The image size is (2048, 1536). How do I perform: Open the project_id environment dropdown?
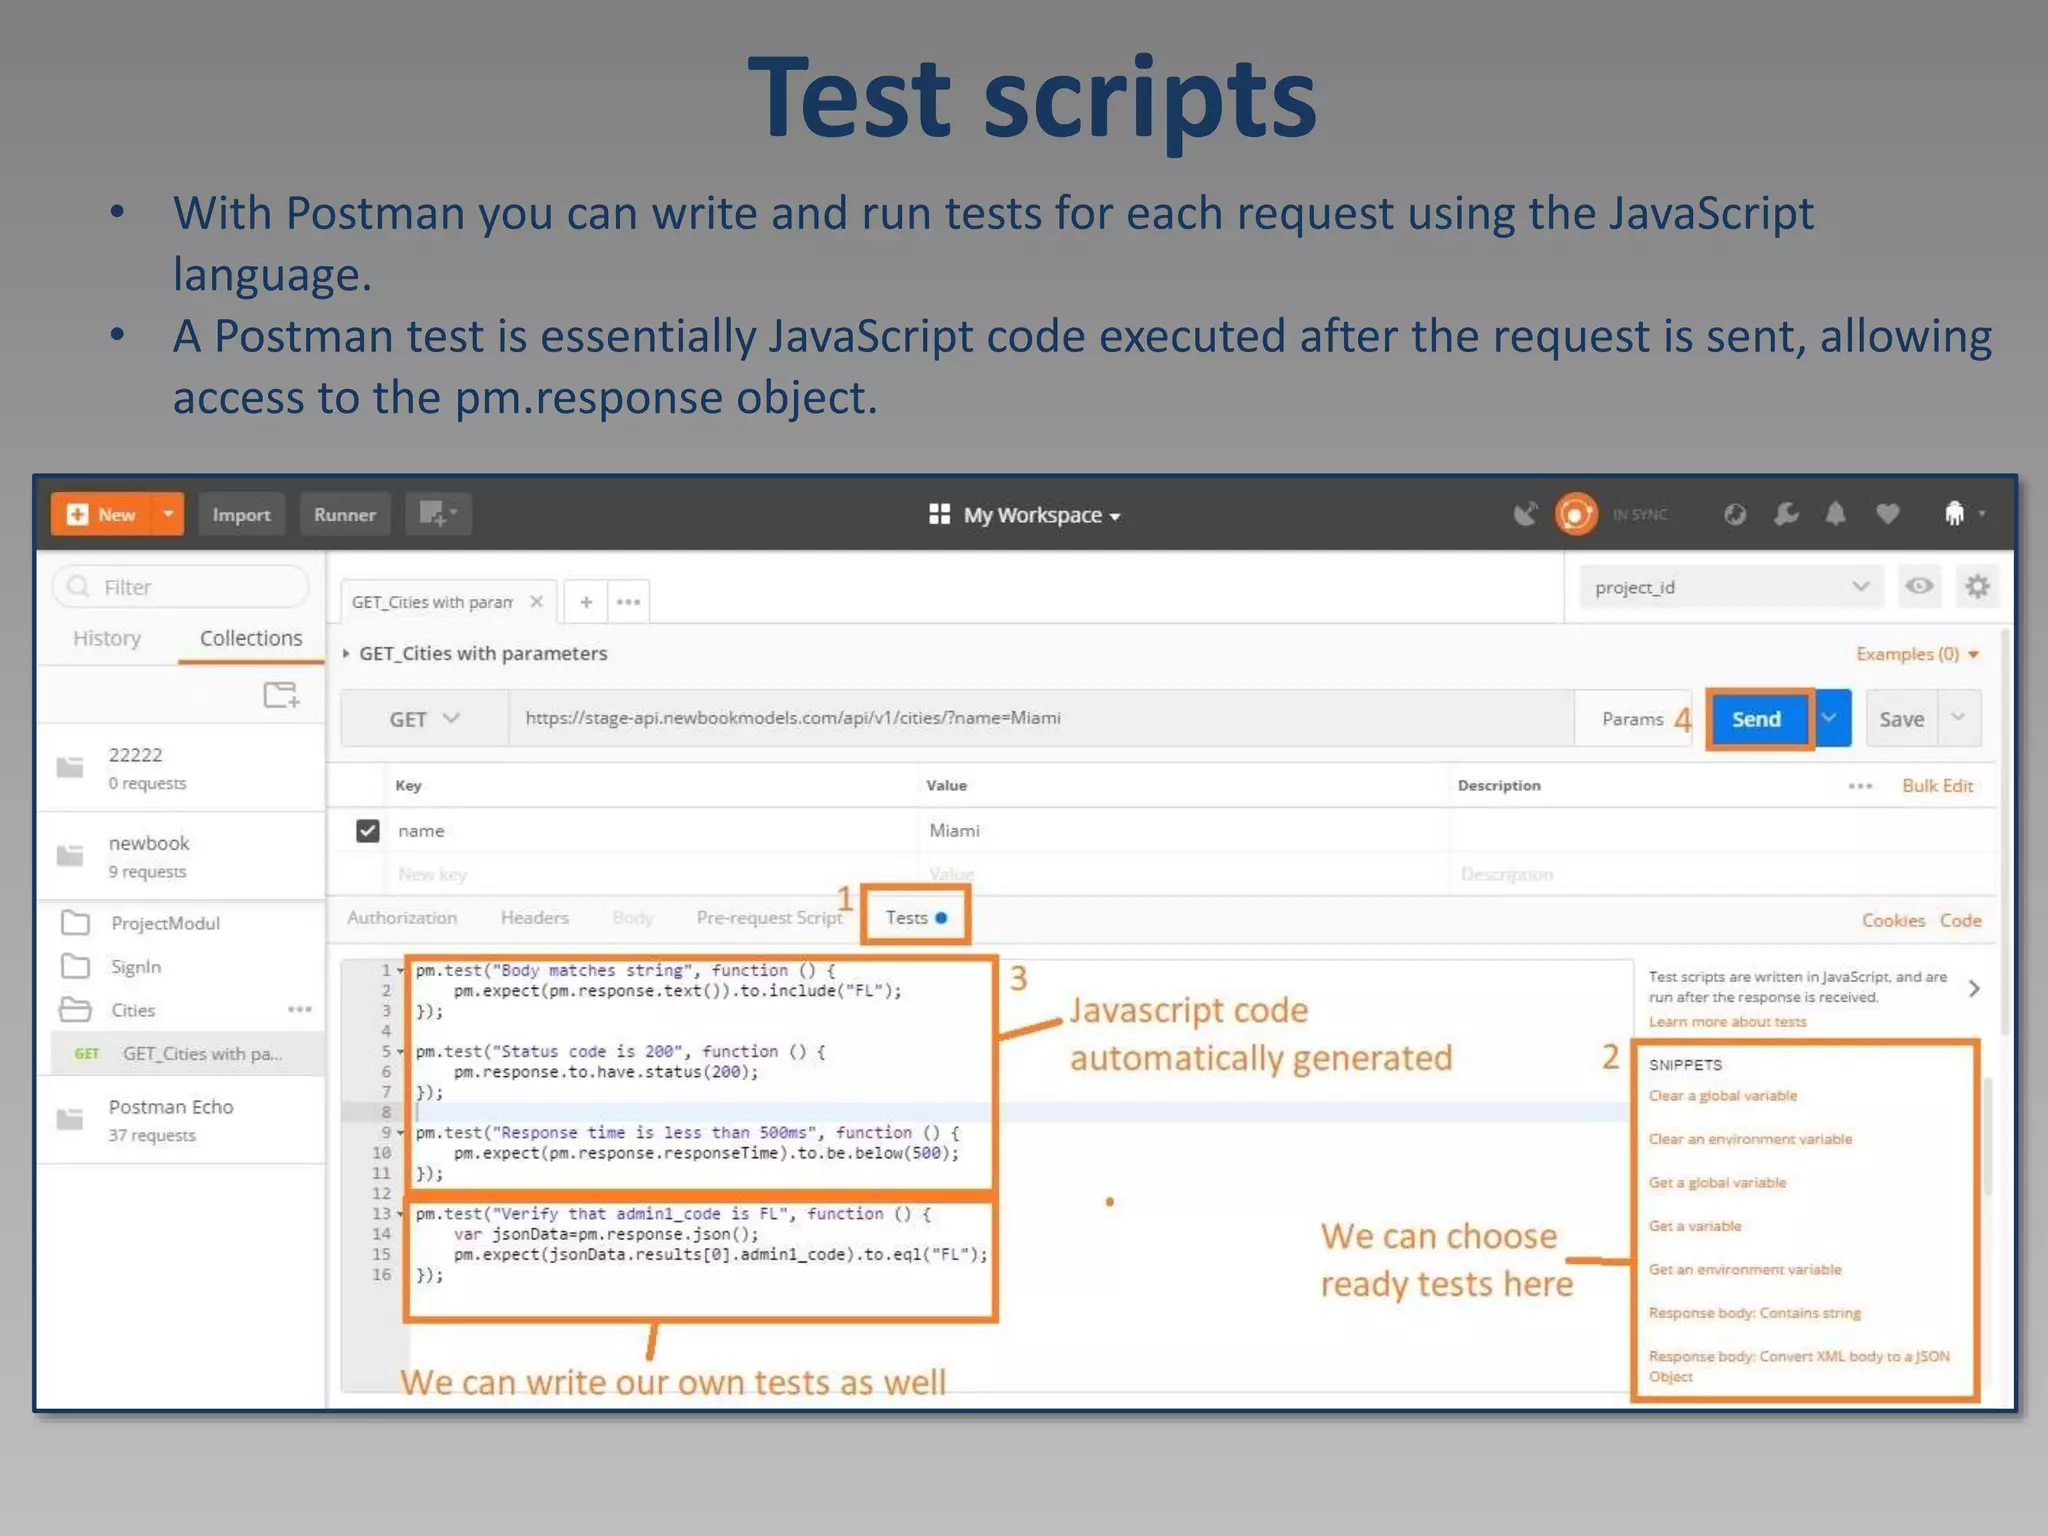click(1731, 587)
